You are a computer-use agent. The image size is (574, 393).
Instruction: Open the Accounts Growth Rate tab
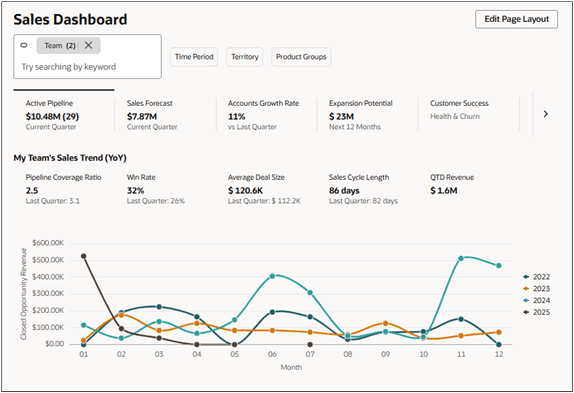tap(266, 115)
